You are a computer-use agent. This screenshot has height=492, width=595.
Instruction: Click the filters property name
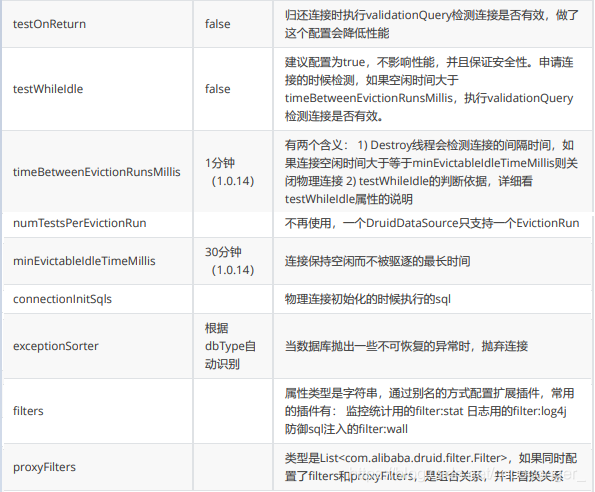[x=28, y=411]
